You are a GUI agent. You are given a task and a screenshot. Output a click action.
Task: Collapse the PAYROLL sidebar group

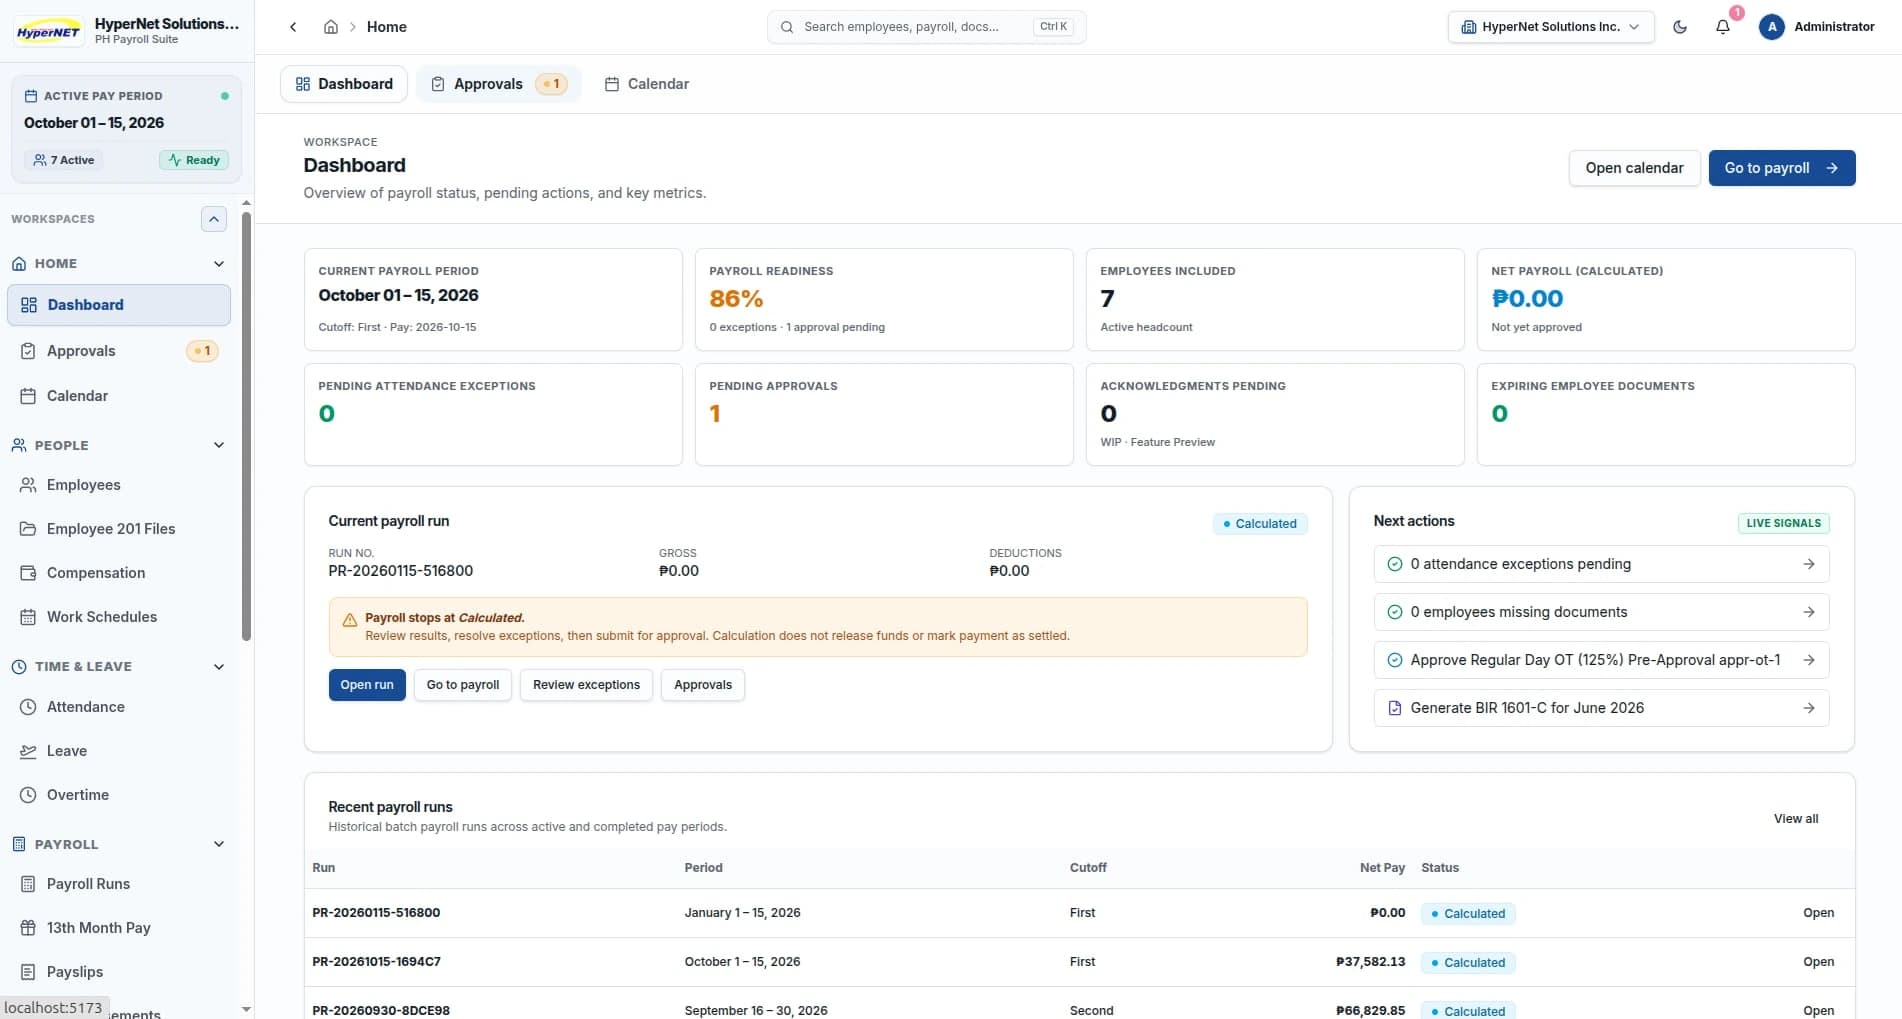[x=219, y=844]
